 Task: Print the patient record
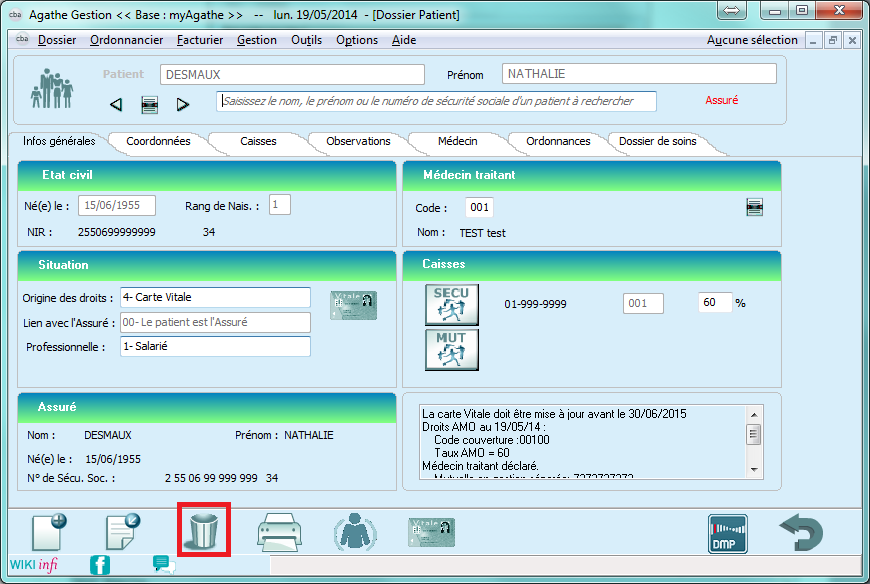pos(279,532)
